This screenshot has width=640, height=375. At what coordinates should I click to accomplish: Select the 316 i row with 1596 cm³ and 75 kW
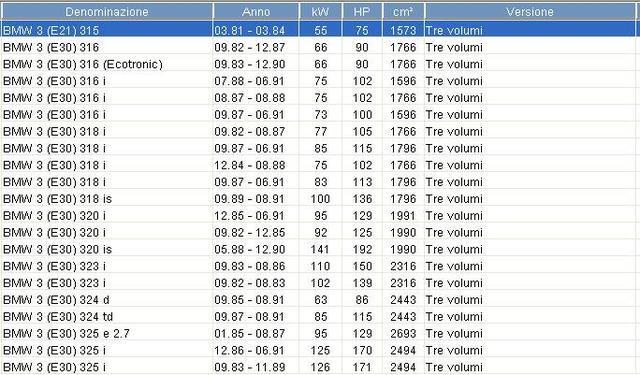click(318, 81)
